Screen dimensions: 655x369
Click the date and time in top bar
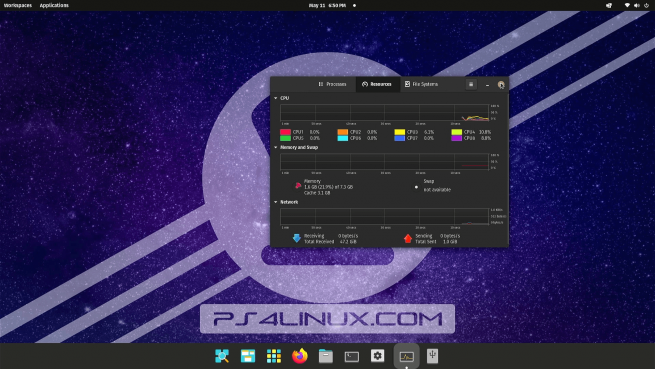point(327,5)
